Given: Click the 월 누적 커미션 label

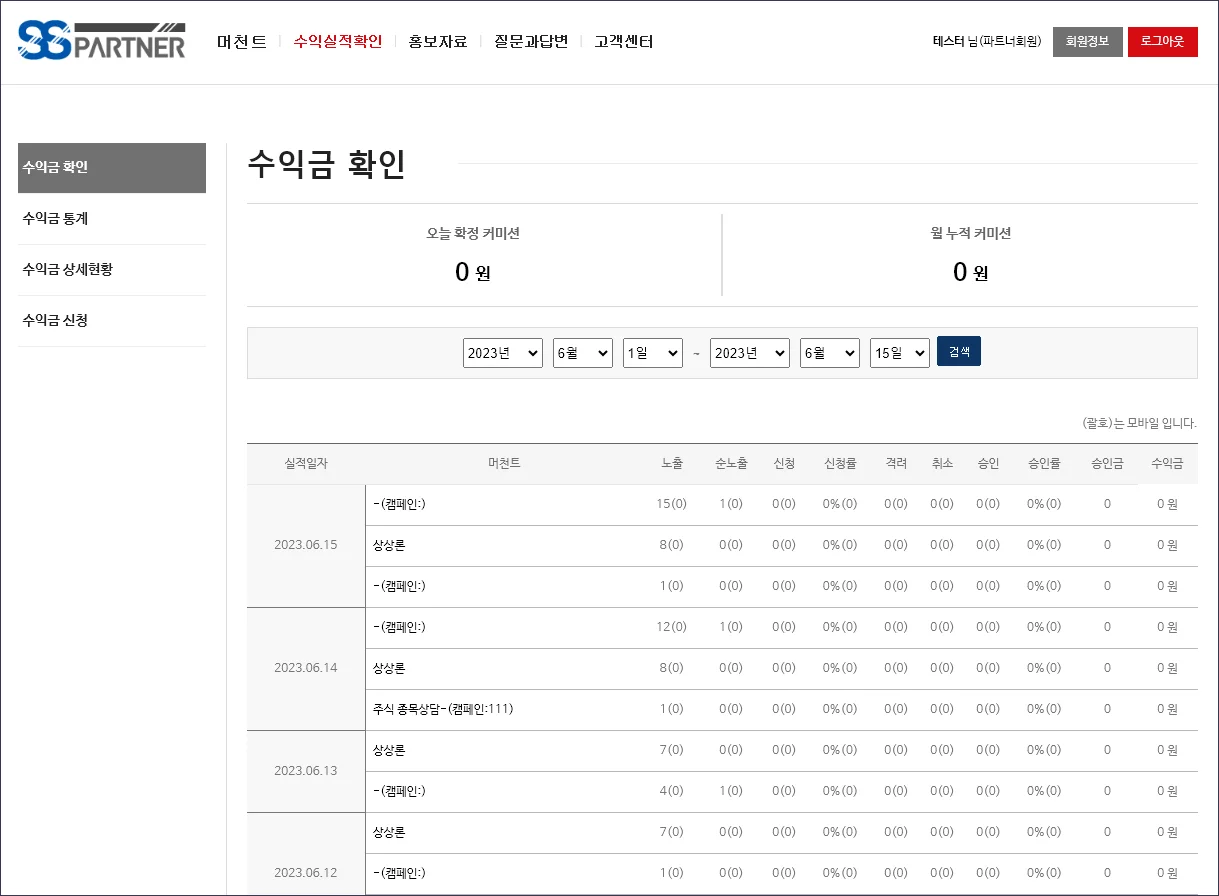Looking at the screenshot, I should [970, 234].
